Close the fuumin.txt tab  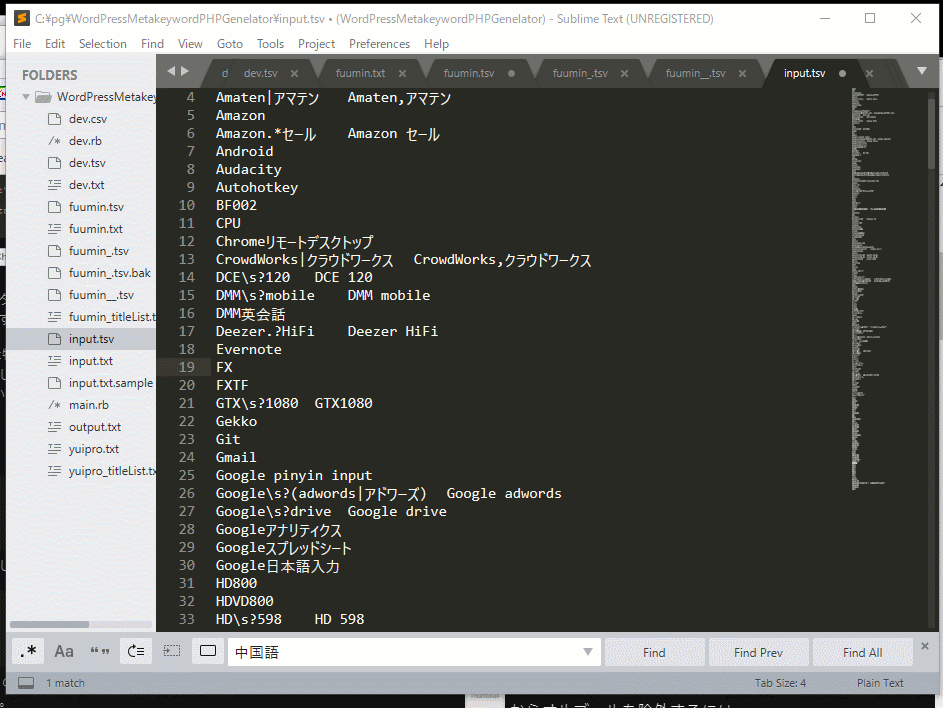point(402,73)
